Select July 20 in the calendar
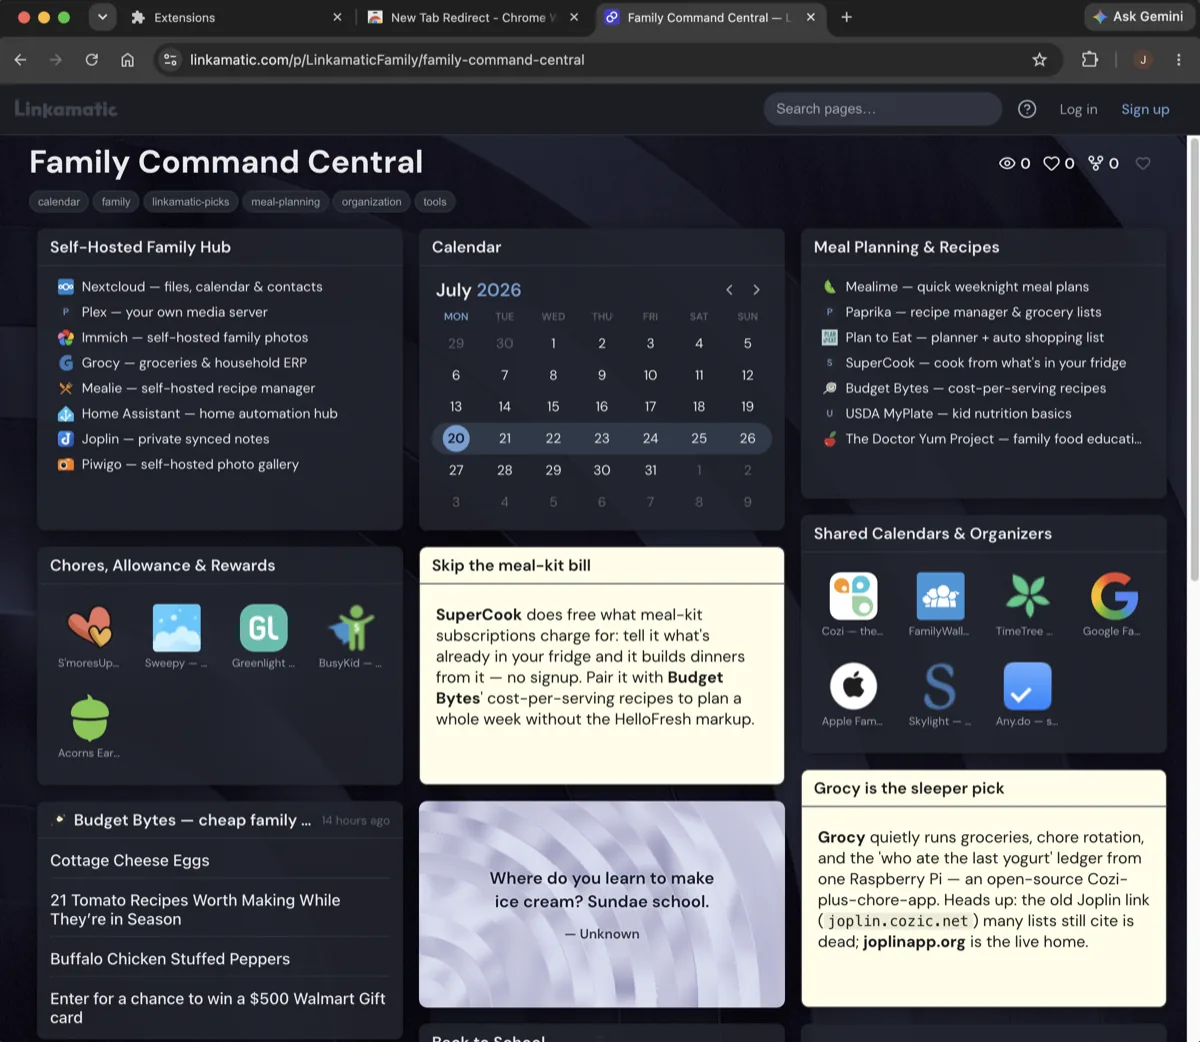1200x1042 pixels. 456,438
